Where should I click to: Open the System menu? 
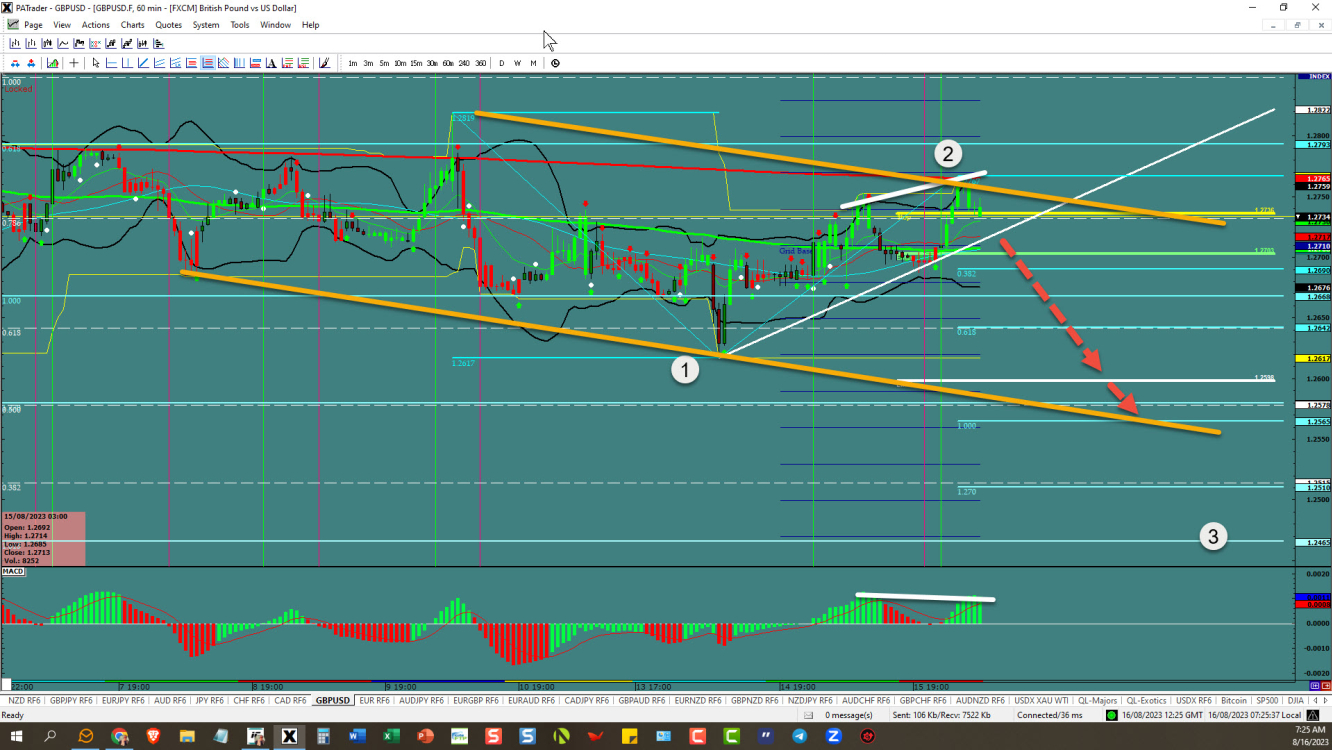(x=206, y=25)
